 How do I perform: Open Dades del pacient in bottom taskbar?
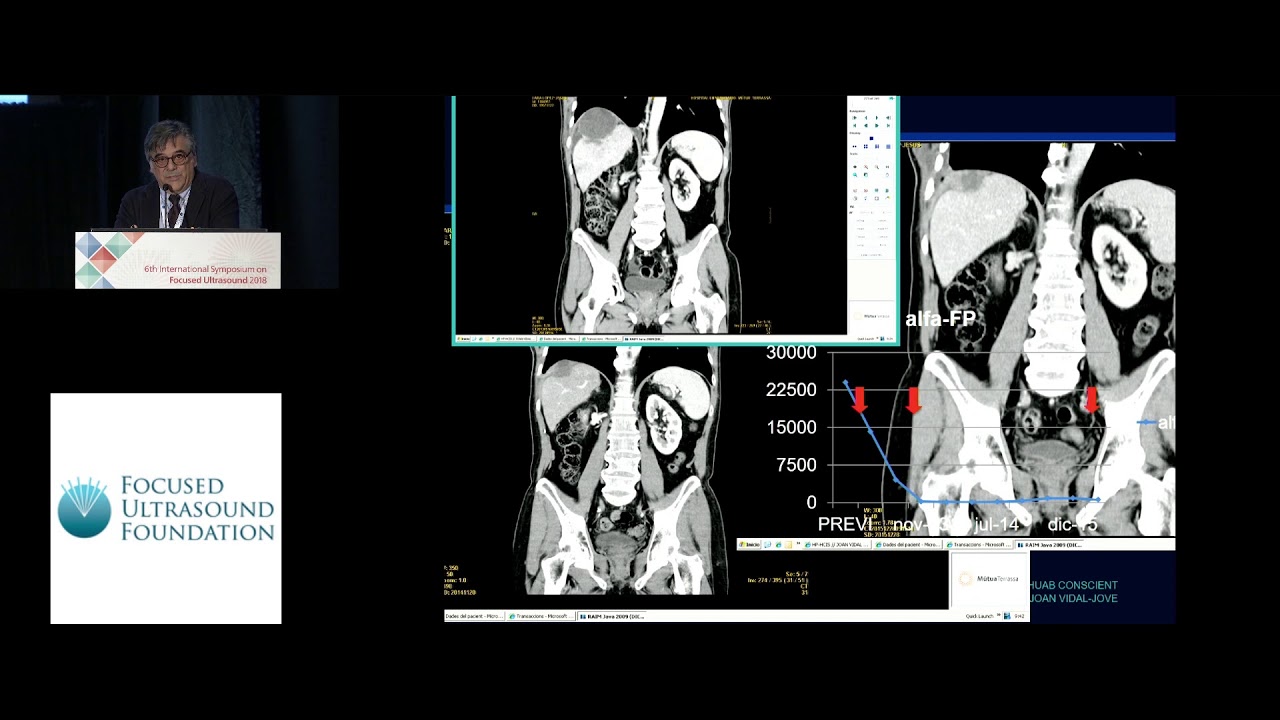475,616
